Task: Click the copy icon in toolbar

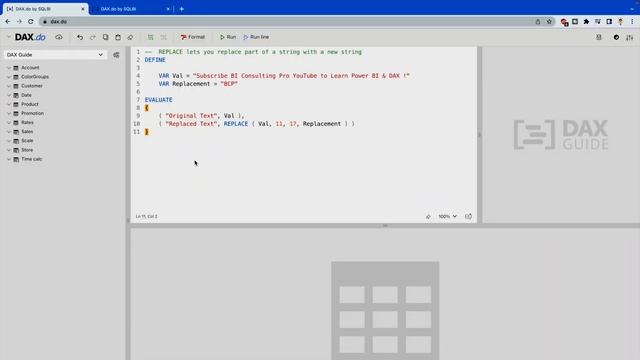Action: 105,37
